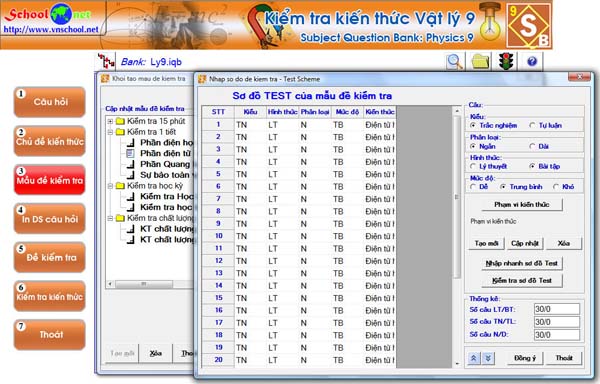The image size is (600, 384).
Task: Click Nhập nhanh sơ đồ Test button
Action: click(x=522, y=263)
